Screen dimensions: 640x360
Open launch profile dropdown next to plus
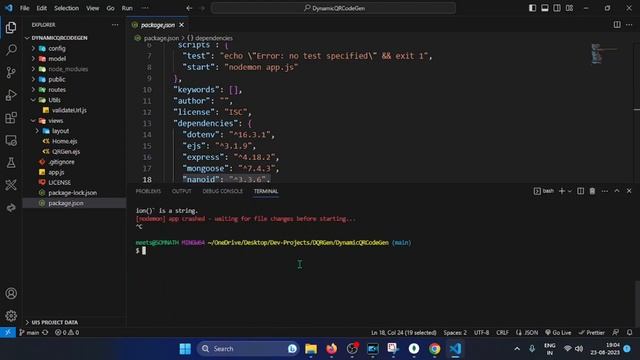570,191
